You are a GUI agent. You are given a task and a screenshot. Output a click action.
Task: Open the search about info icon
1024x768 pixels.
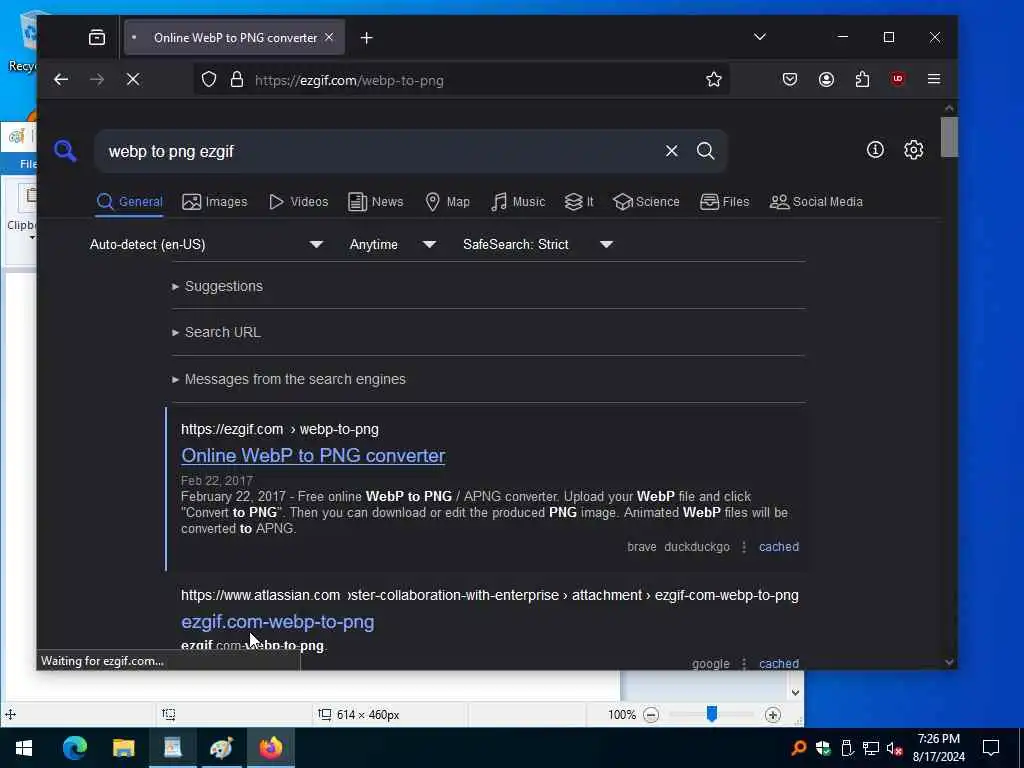tap(875, 150)
